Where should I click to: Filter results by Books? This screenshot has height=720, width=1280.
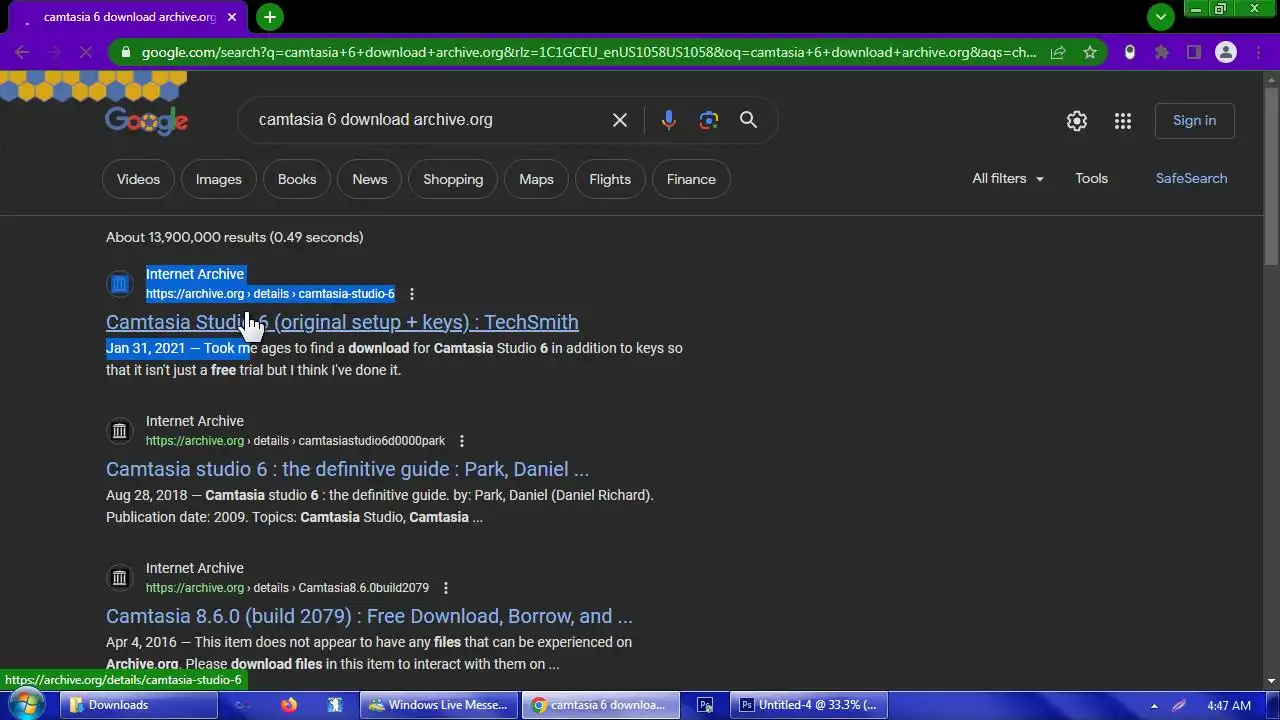pyautogui.click(x=297, y=179)
